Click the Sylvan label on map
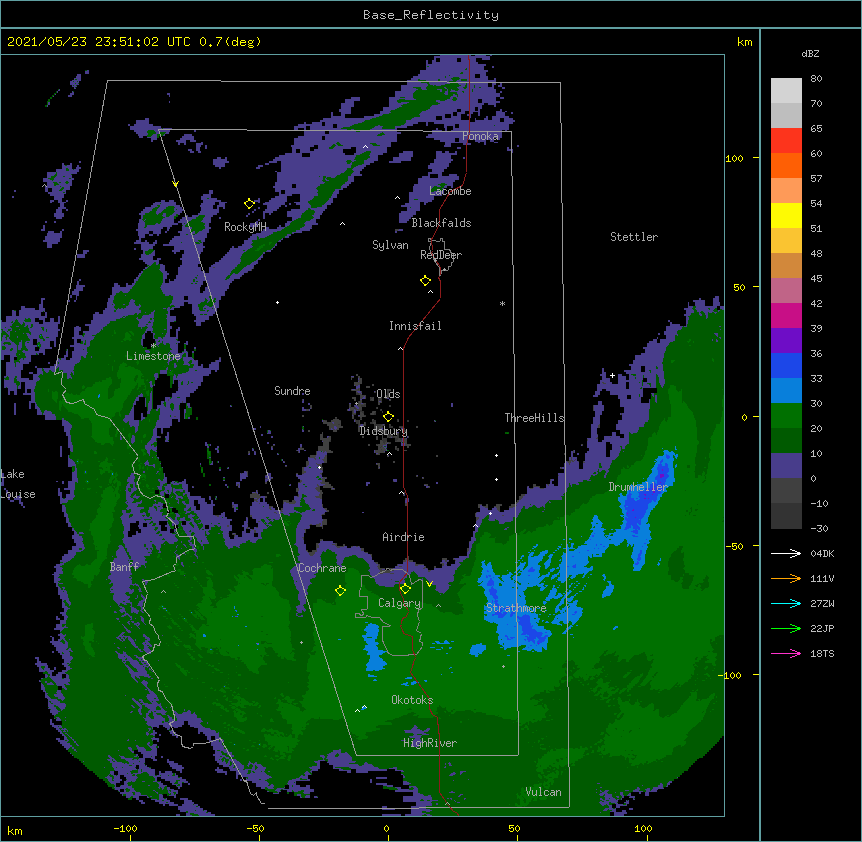This screenshot has width=862, height=842. pyautogui.click(x=390, y=245)
